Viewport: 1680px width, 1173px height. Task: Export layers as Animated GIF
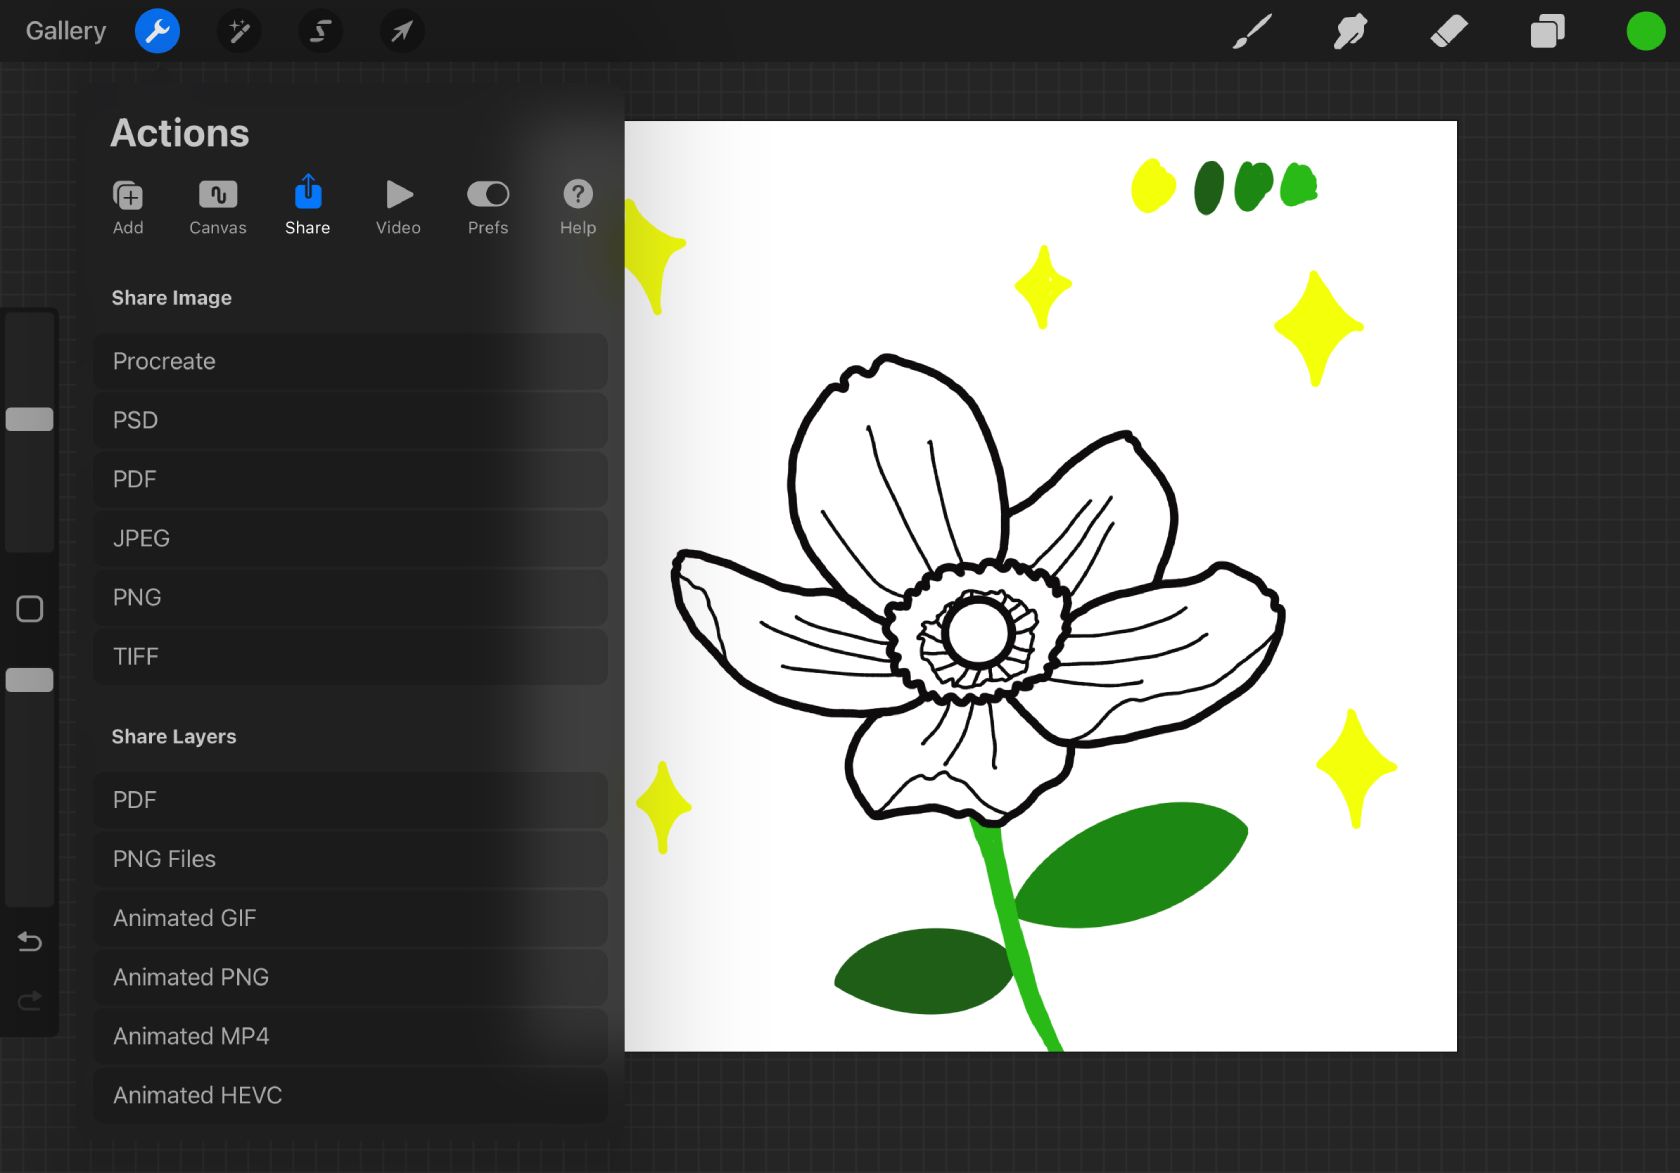point(350,917)
